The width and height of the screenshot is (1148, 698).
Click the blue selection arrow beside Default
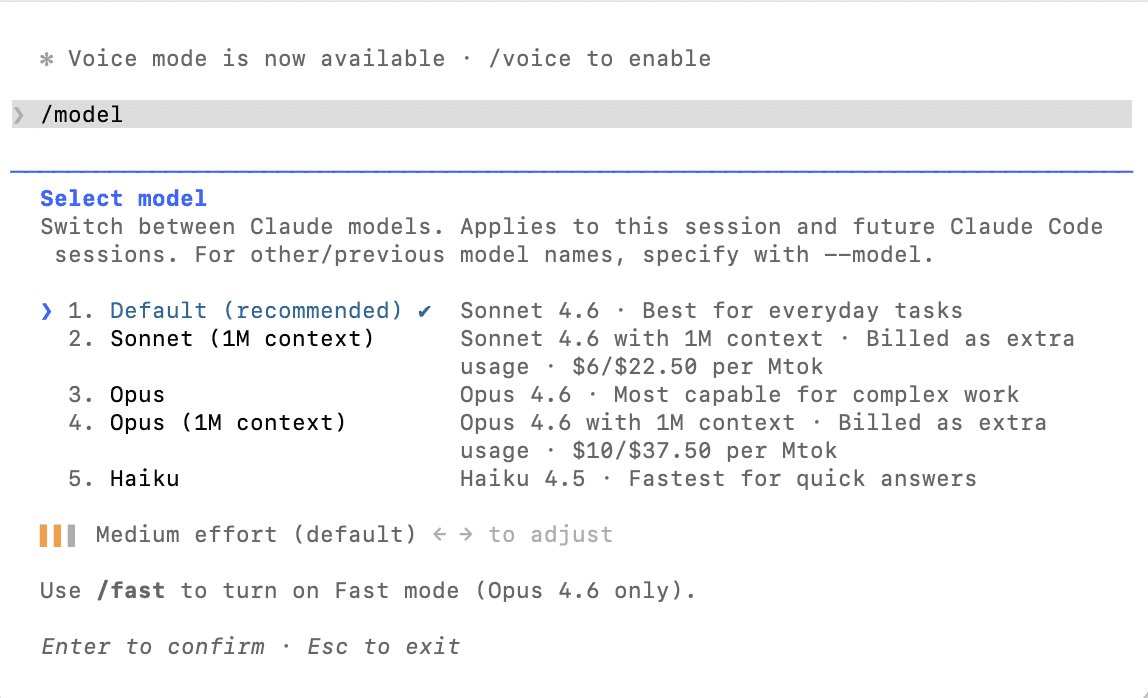(x=46, y=311)
